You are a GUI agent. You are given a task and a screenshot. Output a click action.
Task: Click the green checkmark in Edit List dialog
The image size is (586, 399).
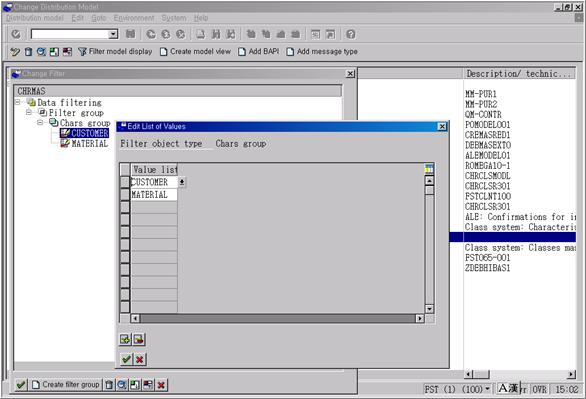126,359
